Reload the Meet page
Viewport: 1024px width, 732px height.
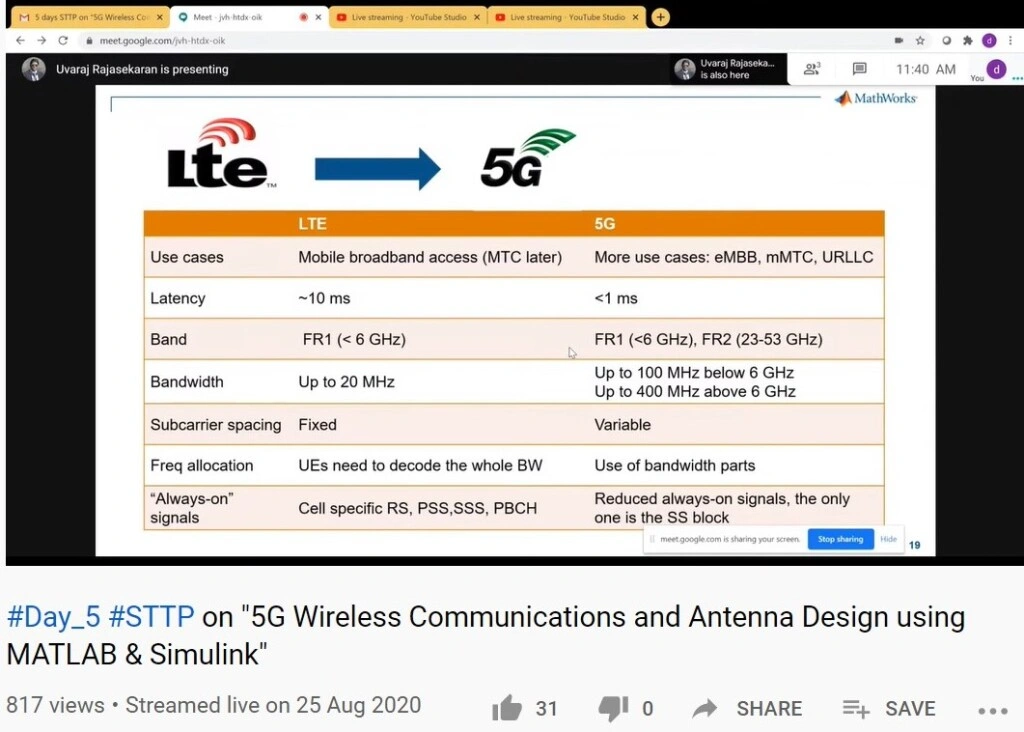[63, 40]
